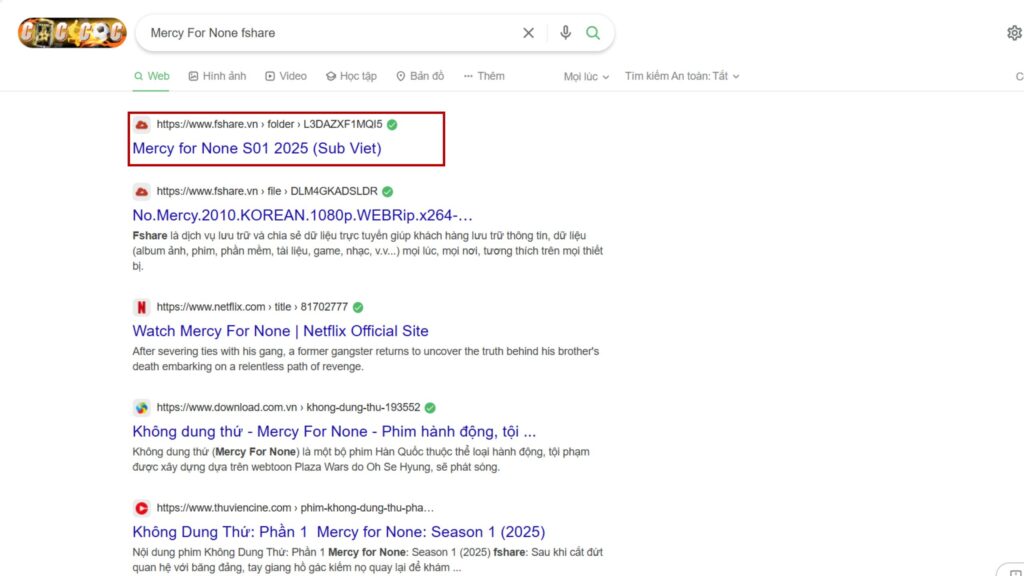1024x576 pixels.
Task: Click the green verified badge on Netflix result
Action: [358, 307]
